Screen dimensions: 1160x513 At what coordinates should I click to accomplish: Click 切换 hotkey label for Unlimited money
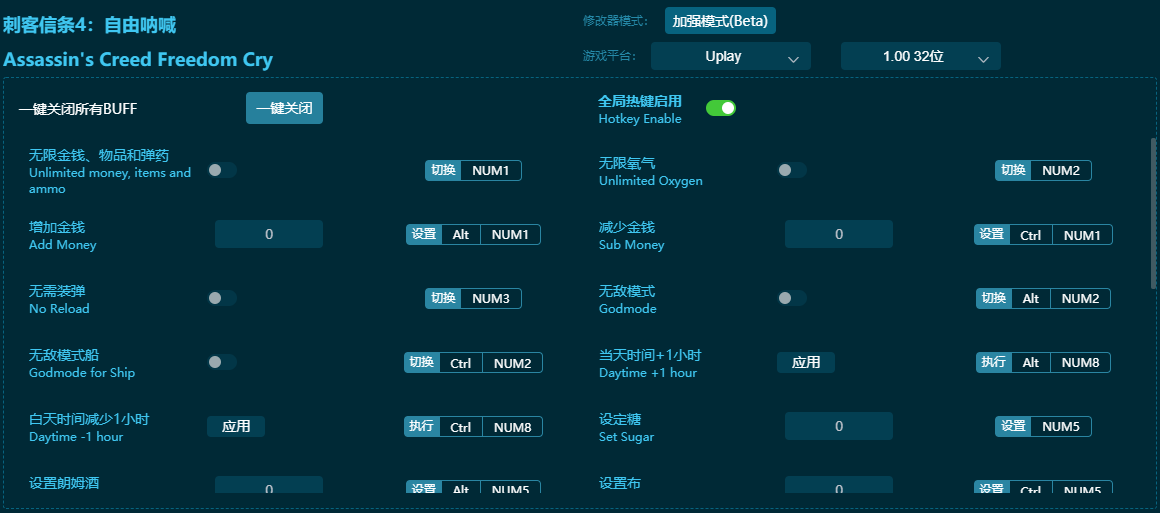click(443, 170)
